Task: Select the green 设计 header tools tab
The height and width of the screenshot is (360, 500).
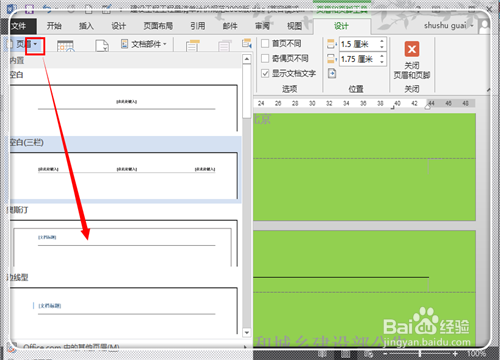Action: [x=341, y=26]
